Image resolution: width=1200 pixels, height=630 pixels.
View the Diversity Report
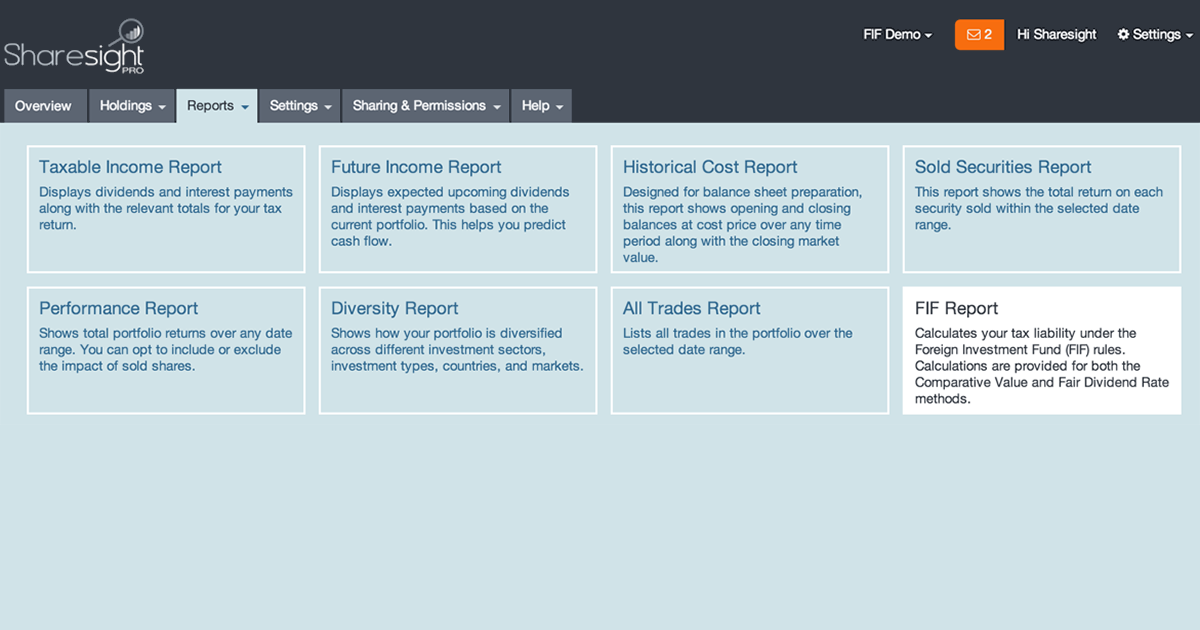[458, 350]
